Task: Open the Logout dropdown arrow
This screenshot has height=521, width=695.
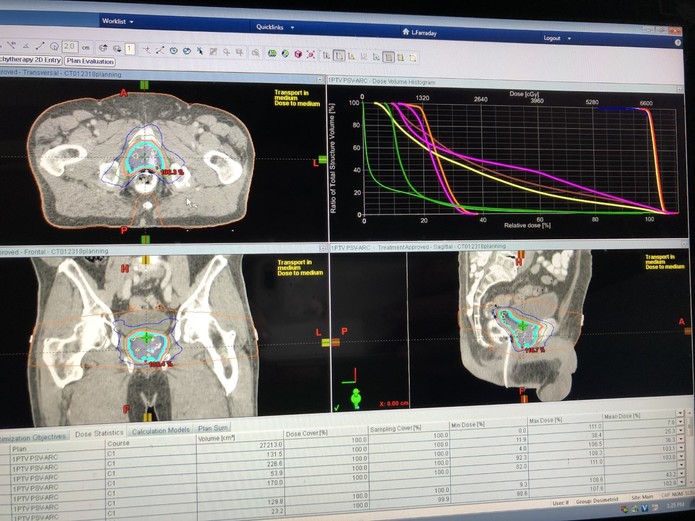Action: pos(569,39)
